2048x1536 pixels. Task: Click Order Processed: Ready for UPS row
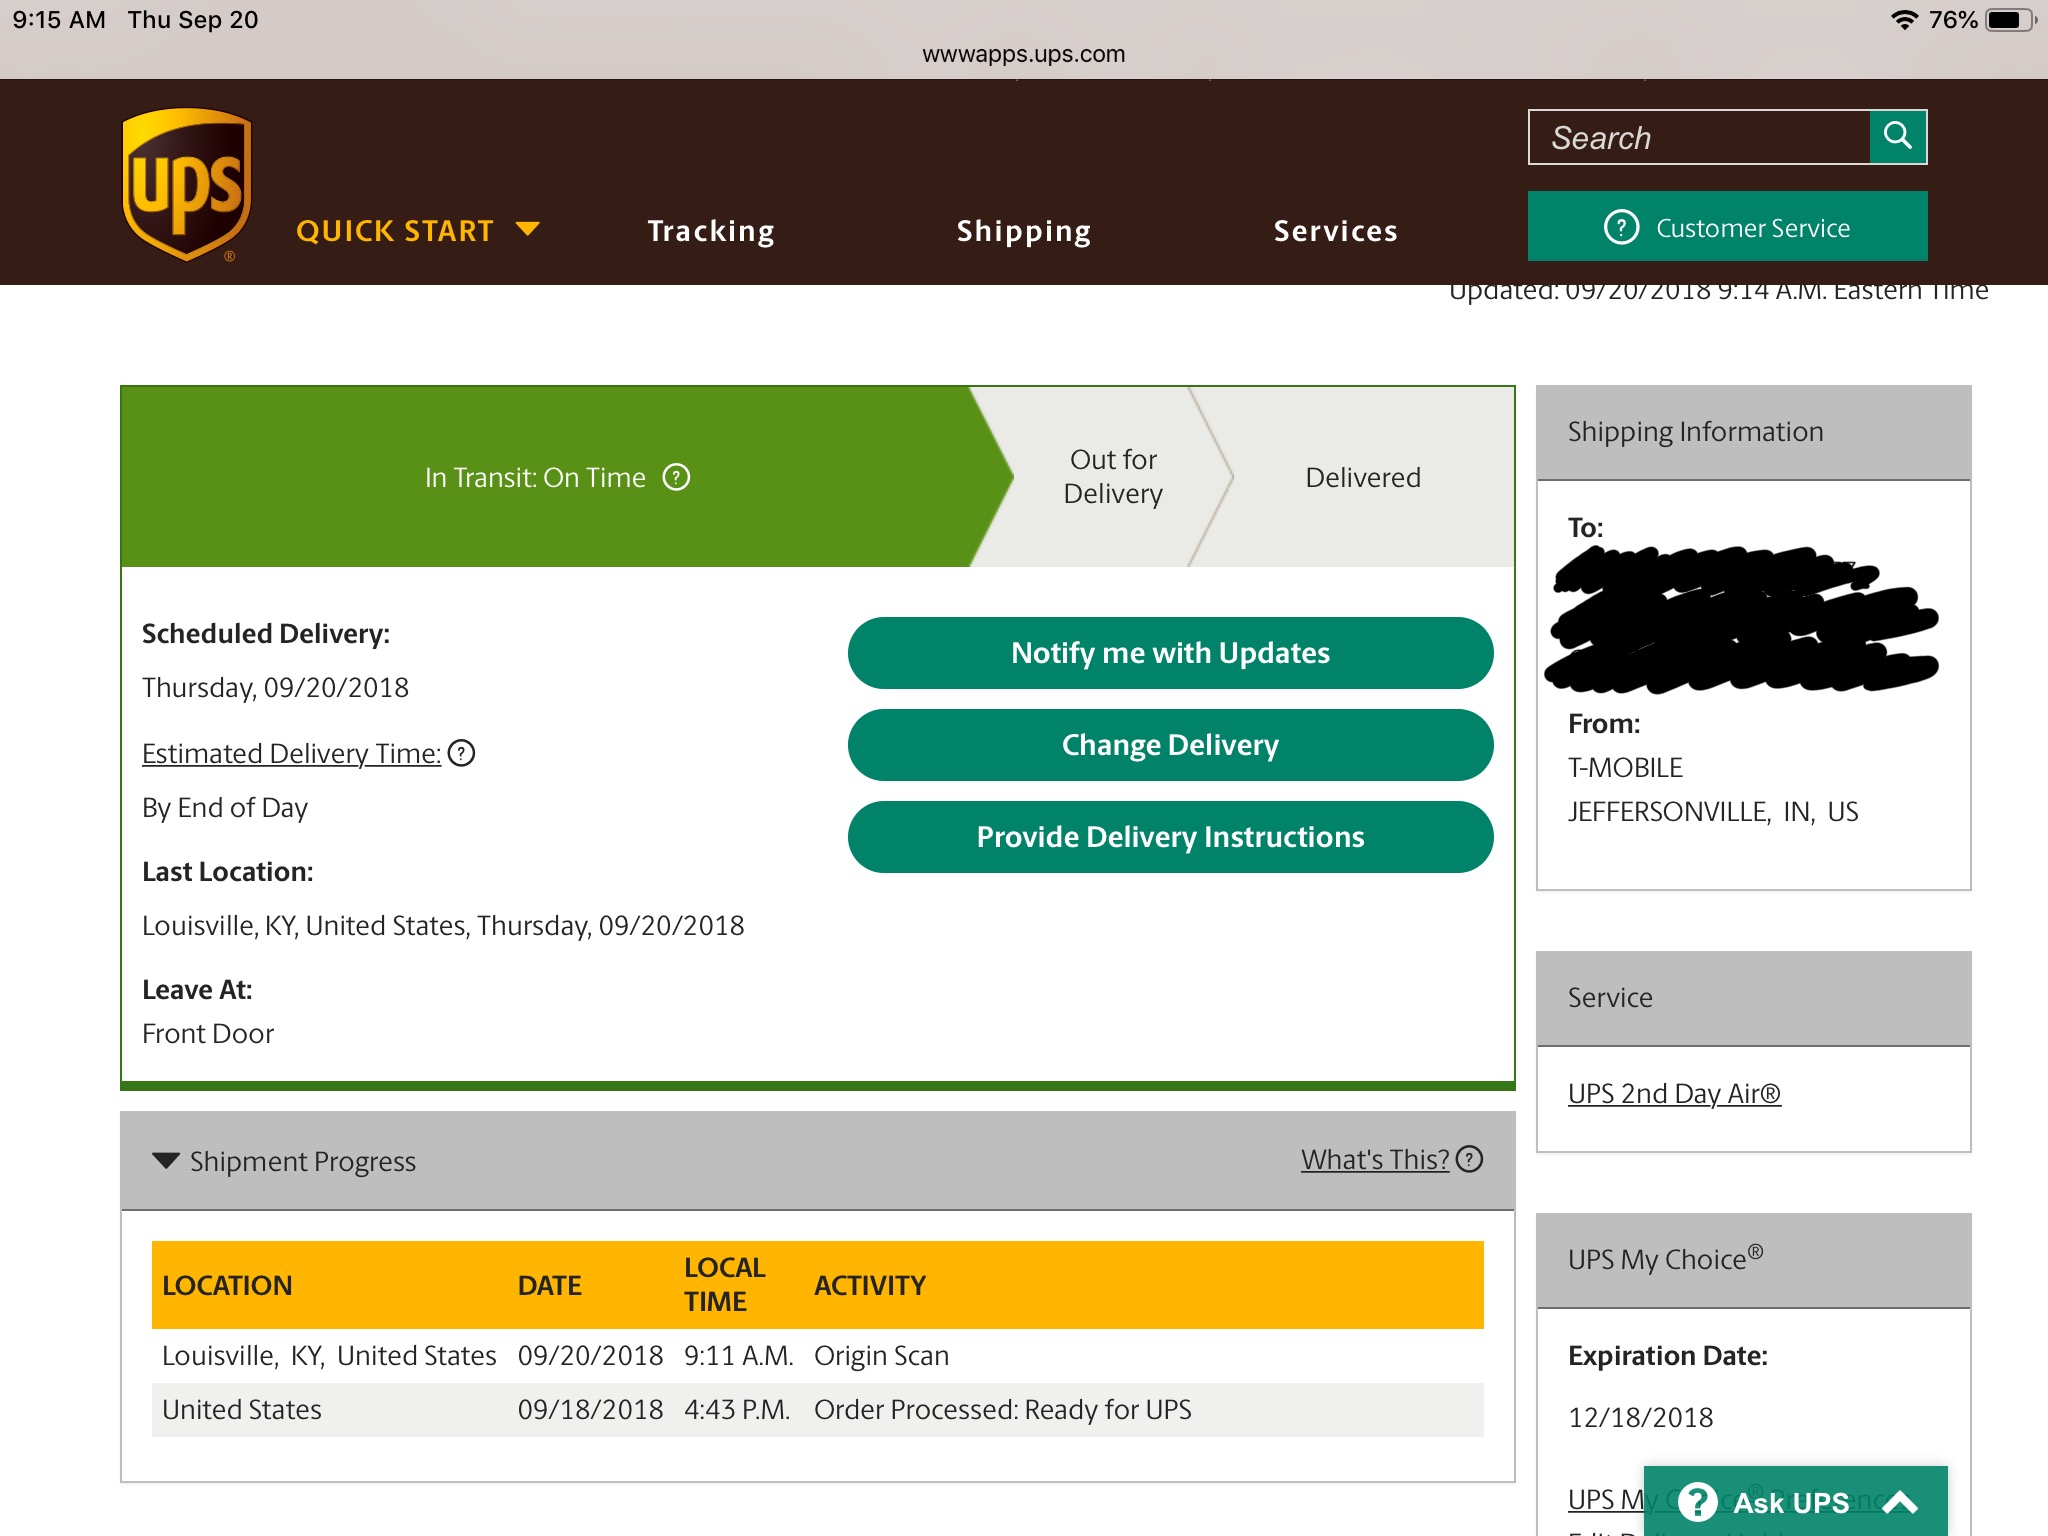pos(817,1410)
